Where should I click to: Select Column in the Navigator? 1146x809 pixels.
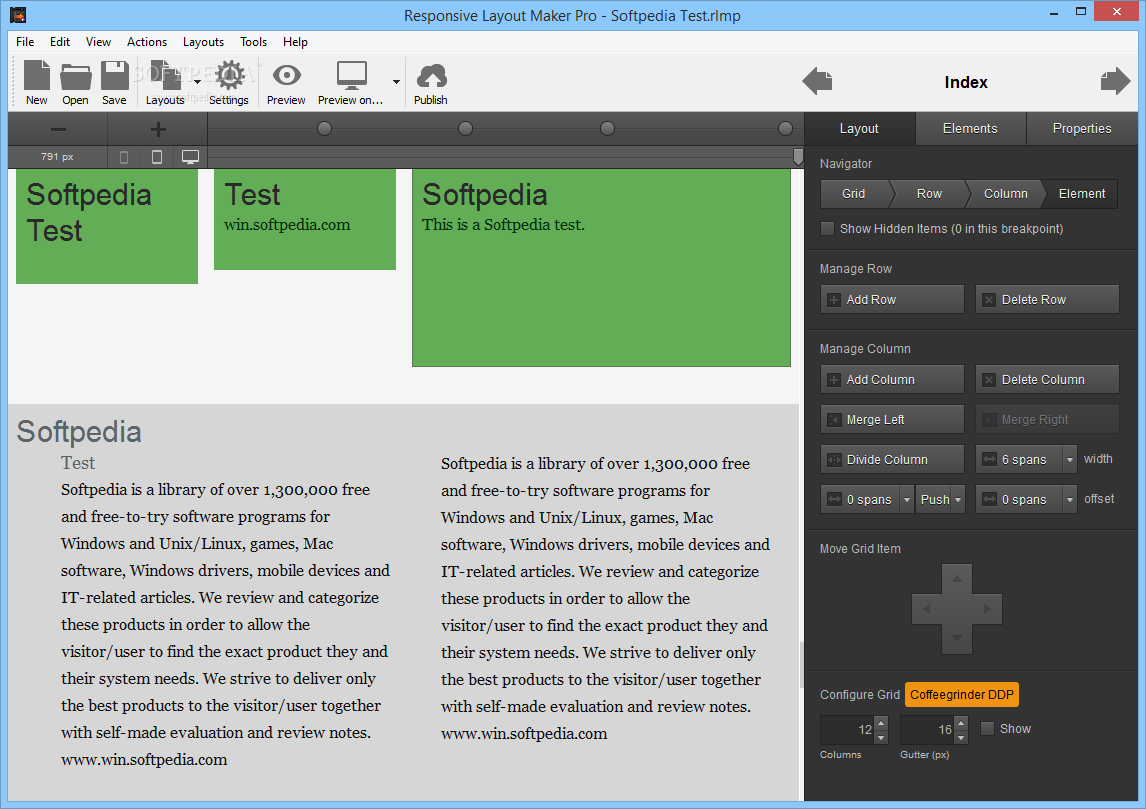(1006, 194)
